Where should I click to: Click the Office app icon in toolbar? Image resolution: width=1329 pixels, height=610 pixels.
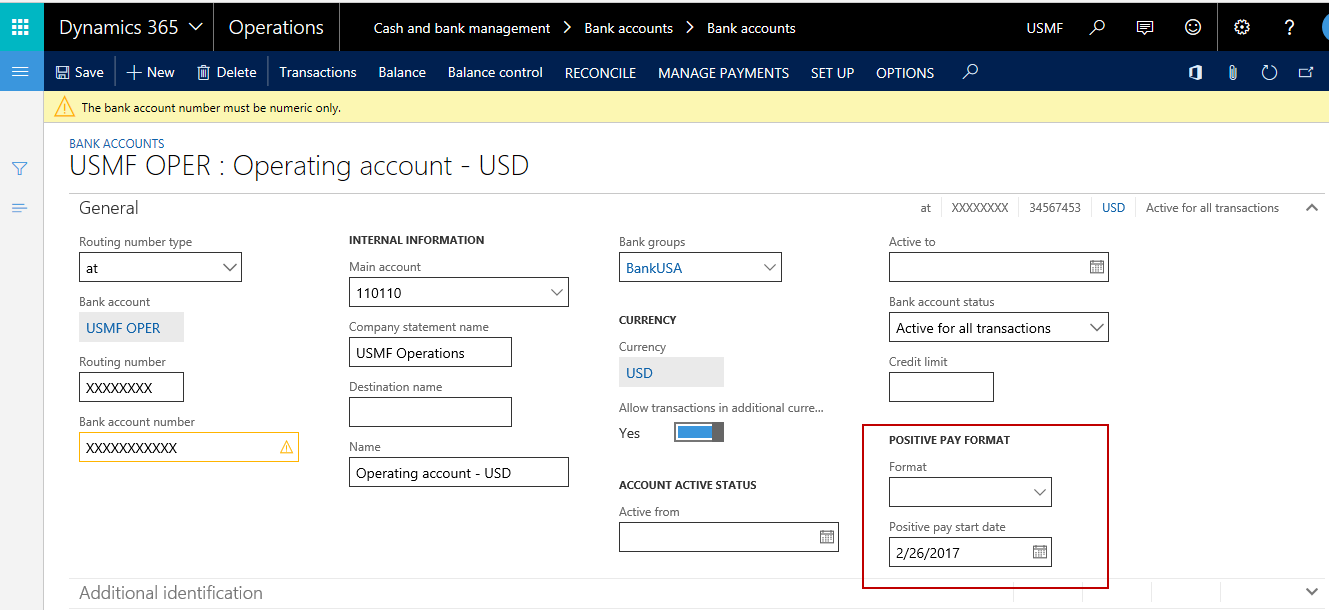(1195, 72)
